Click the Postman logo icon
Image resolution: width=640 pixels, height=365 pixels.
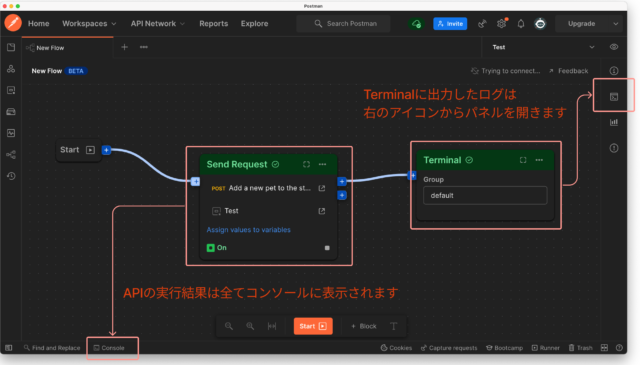click(13, 22)
